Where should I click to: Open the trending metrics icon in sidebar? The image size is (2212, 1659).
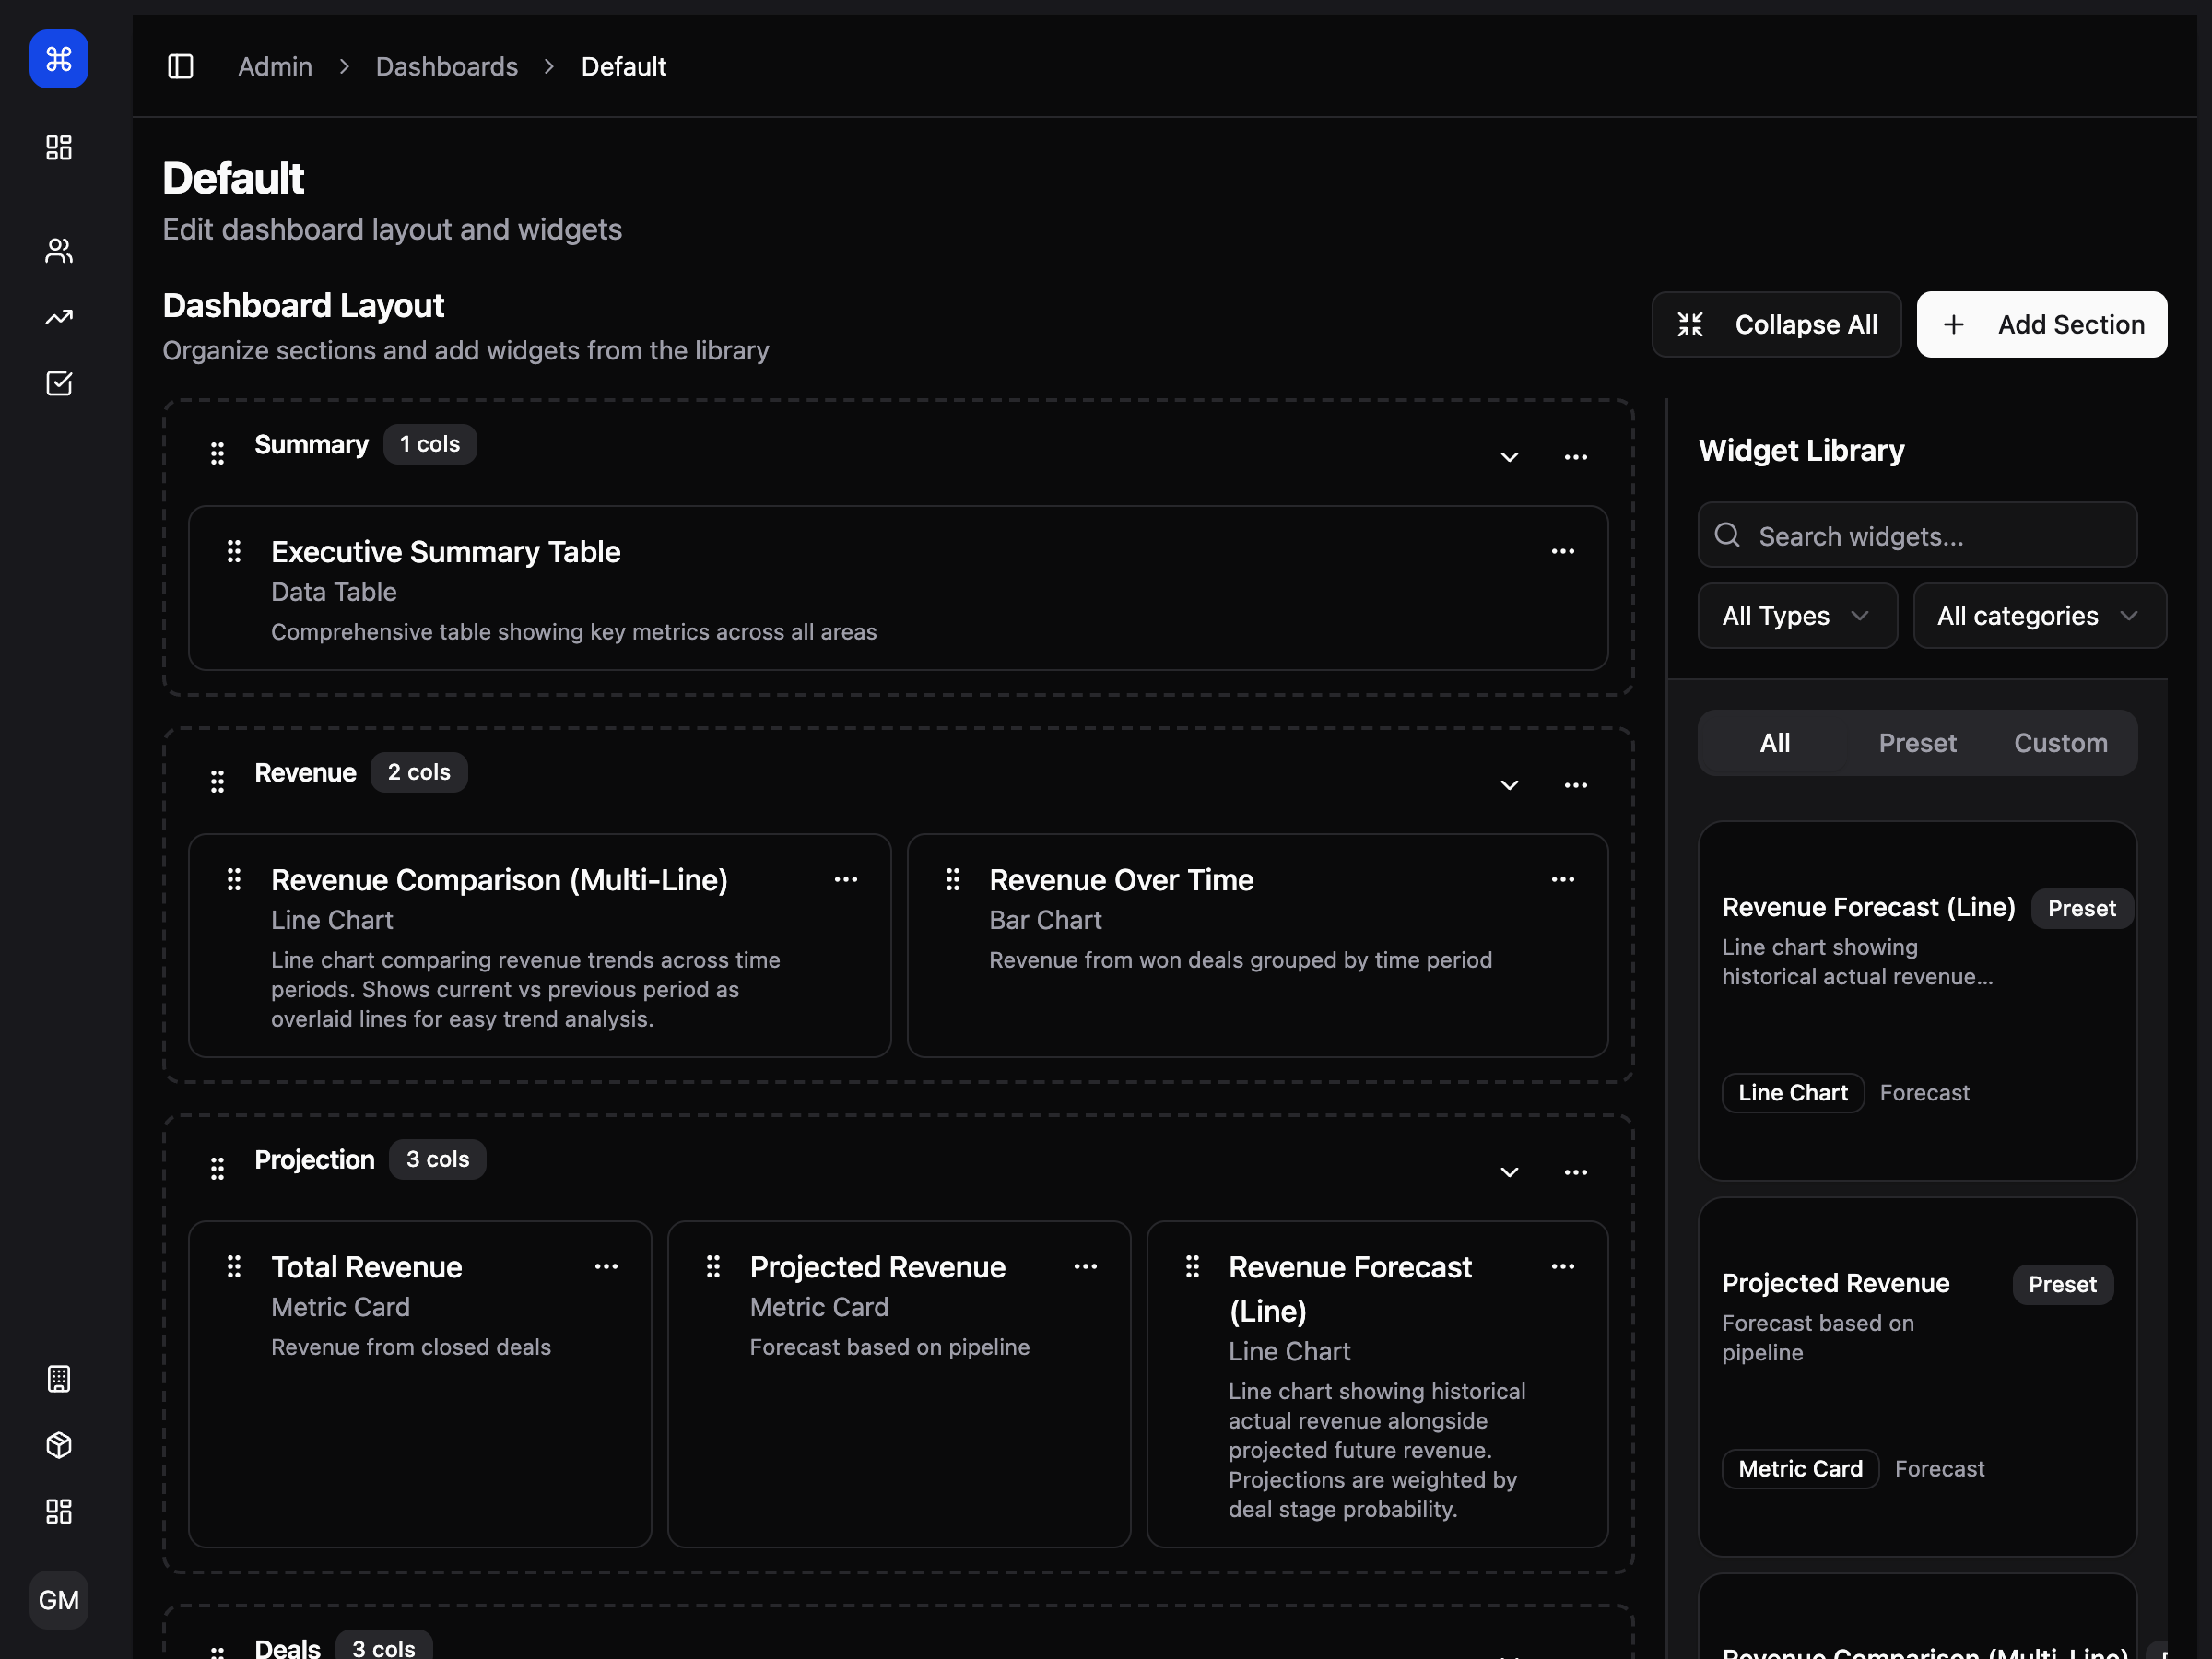tap(58, 316)
